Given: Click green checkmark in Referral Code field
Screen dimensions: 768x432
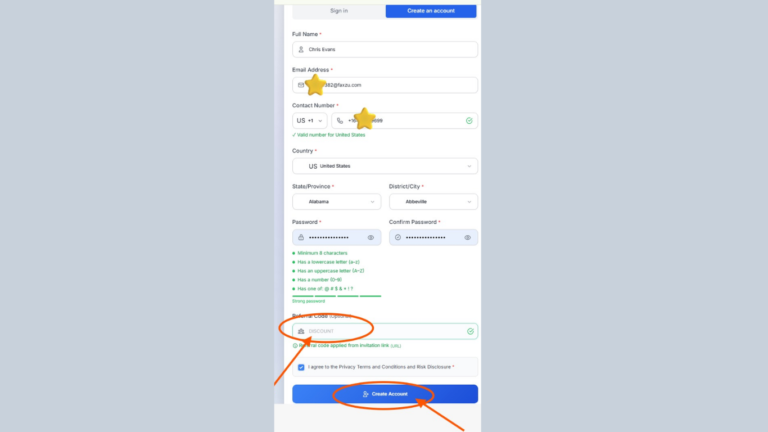Looking at the screenshot, I should click(470, 332).
